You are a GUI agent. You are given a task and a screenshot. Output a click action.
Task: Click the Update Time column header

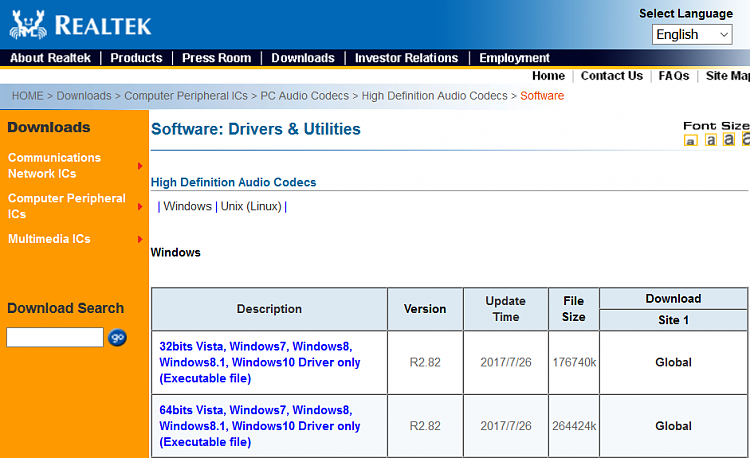coord(506,309)
